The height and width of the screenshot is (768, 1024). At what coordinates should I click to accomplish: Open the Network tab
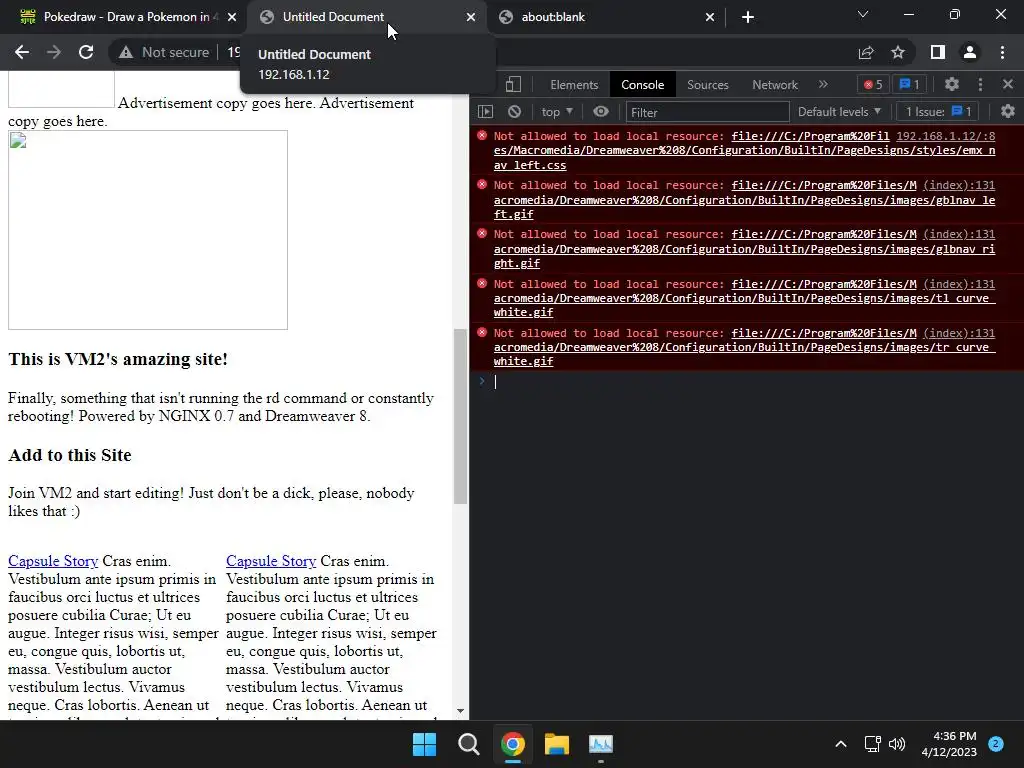click(x=775, y=85)
